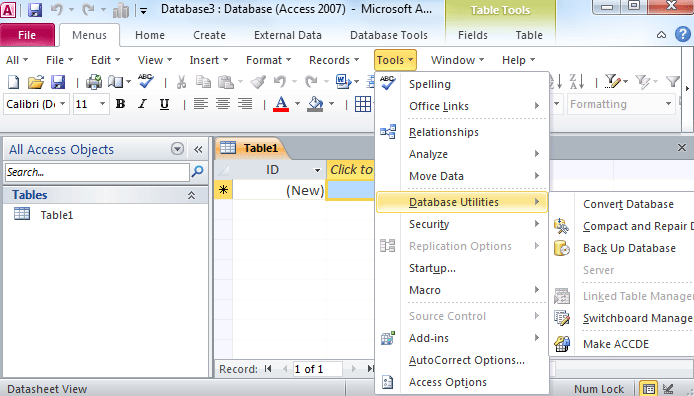This screenshot has width=694, height=396.
Task: Switch to the Fields tab
Action: pos(473,35)
